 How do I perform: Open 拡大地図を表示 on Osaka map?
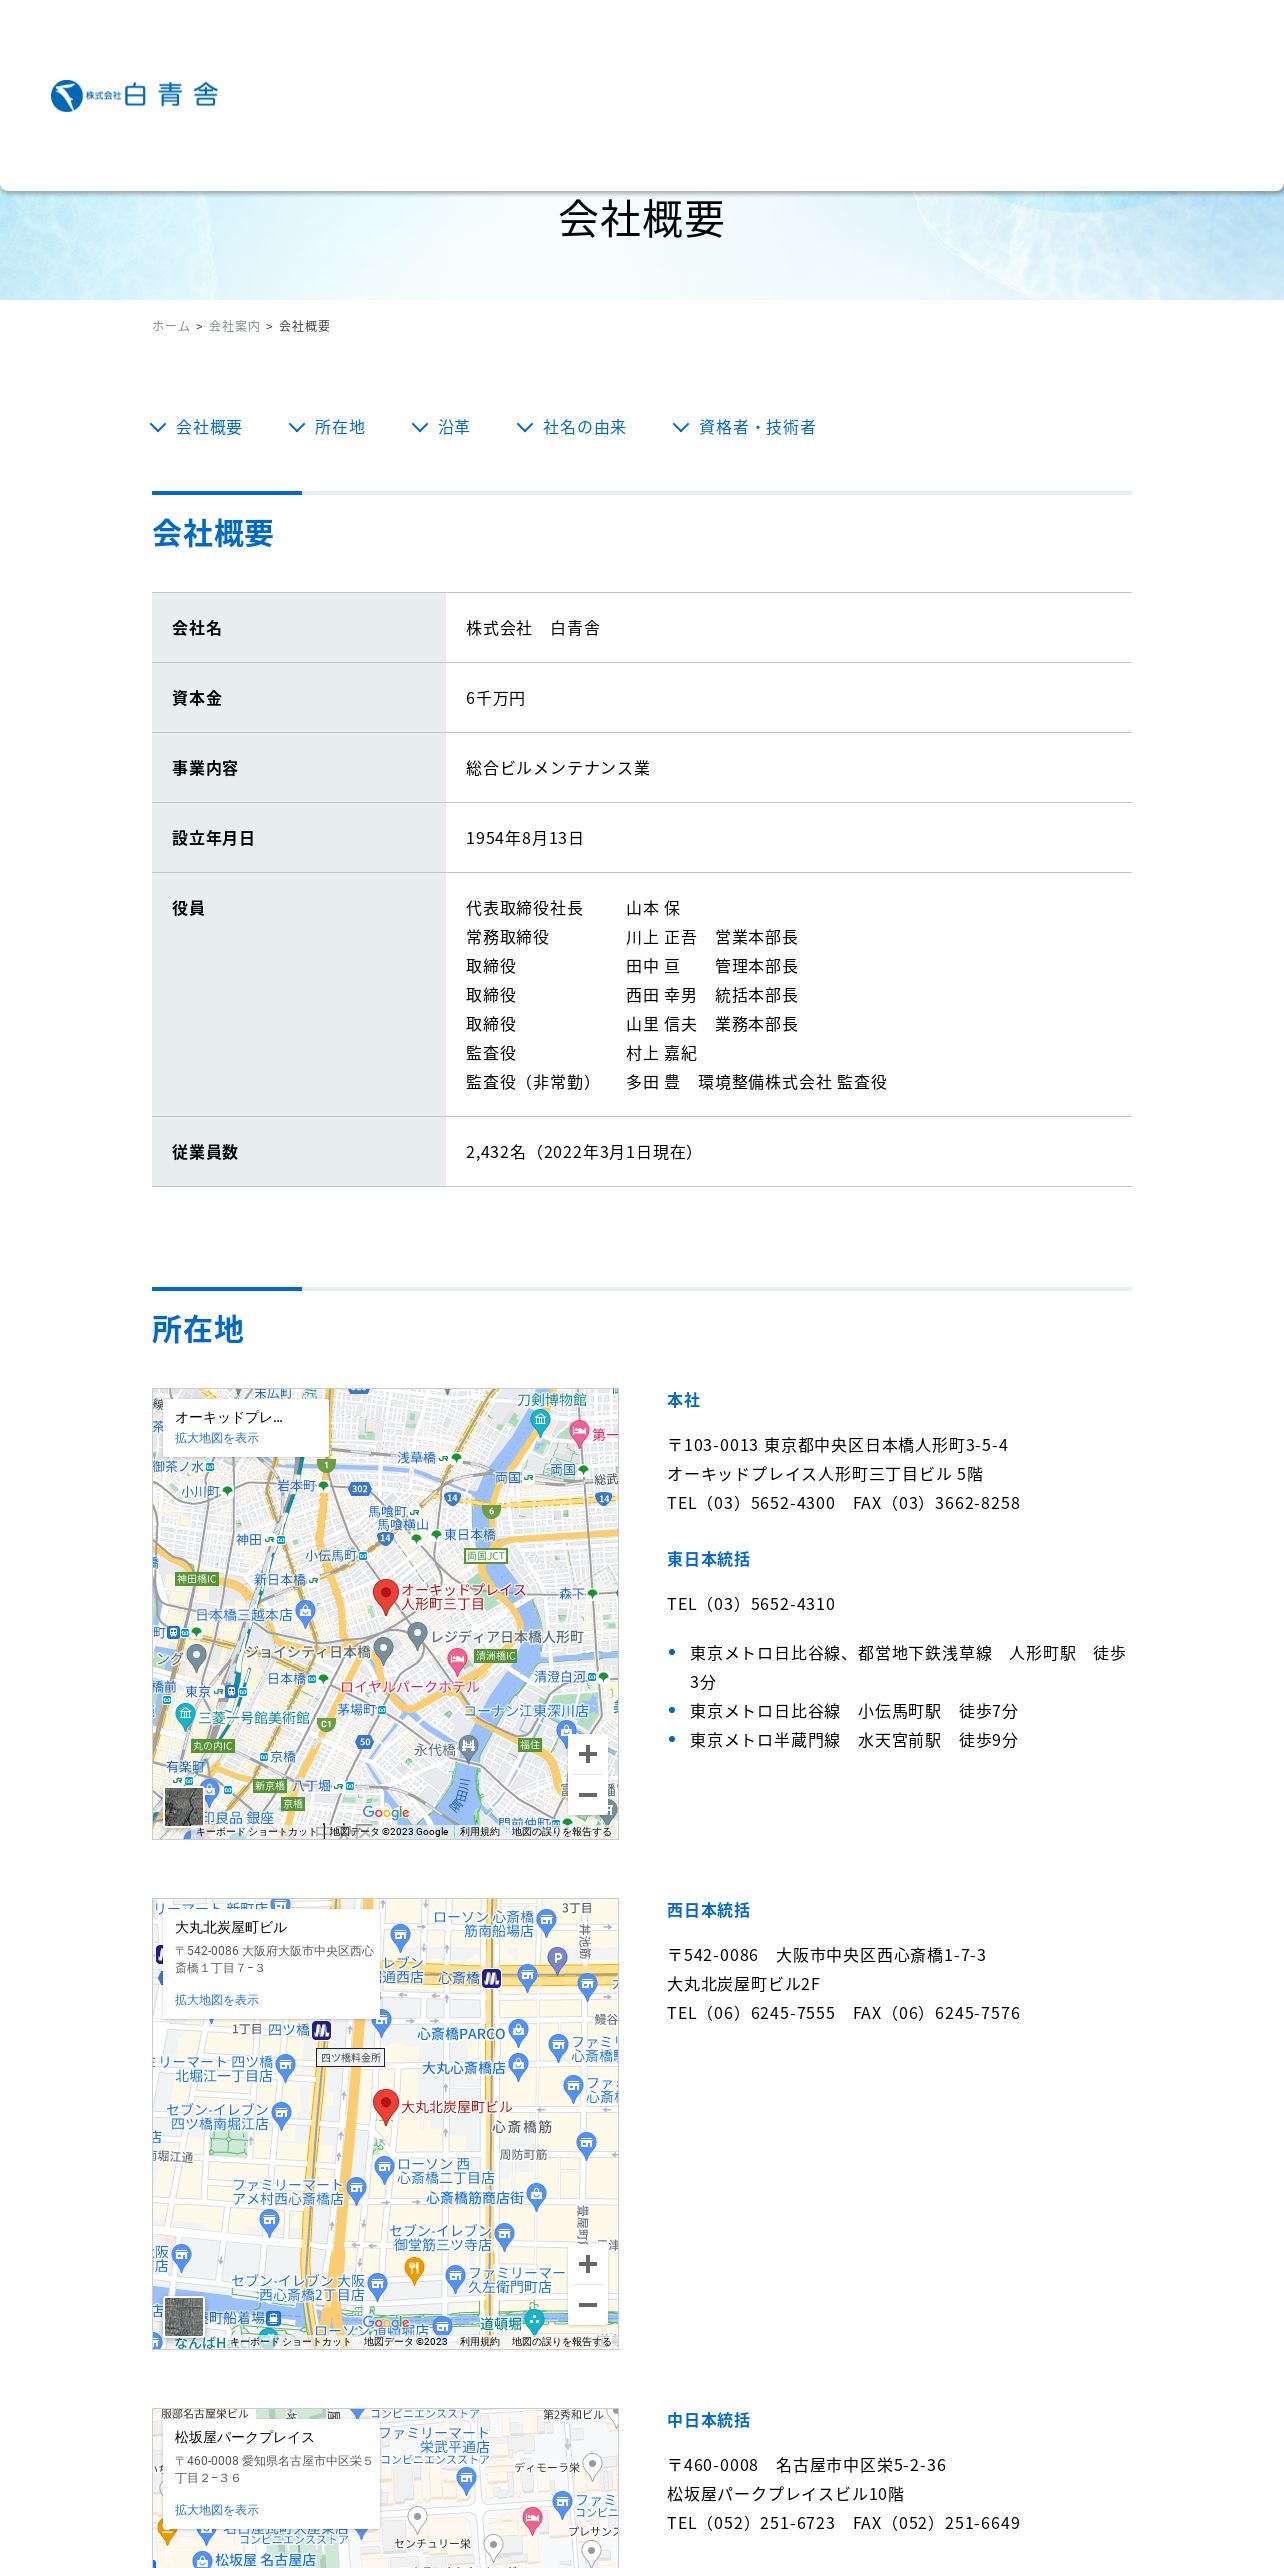click(216, 2000)
